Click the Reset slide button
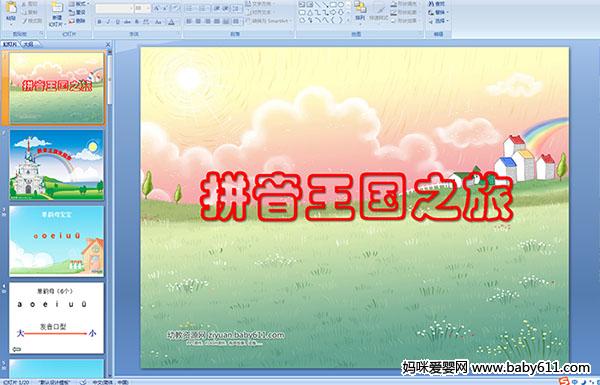The height and width of the screenshot is (385, 600). pos(77,13)
